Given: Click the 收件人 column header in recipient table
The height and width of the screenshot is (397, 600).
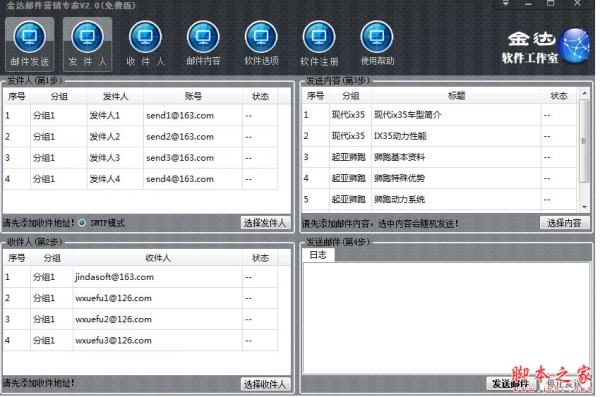Looking at the screenshot, I should click(158, 258).
